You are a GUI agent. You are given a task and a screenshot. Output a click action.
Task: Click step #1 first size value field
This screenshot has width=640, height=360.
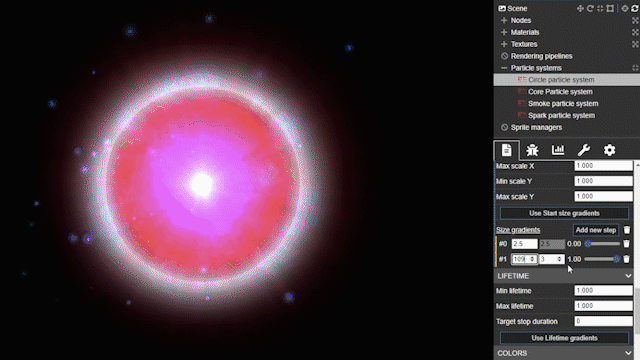[524, 259]
